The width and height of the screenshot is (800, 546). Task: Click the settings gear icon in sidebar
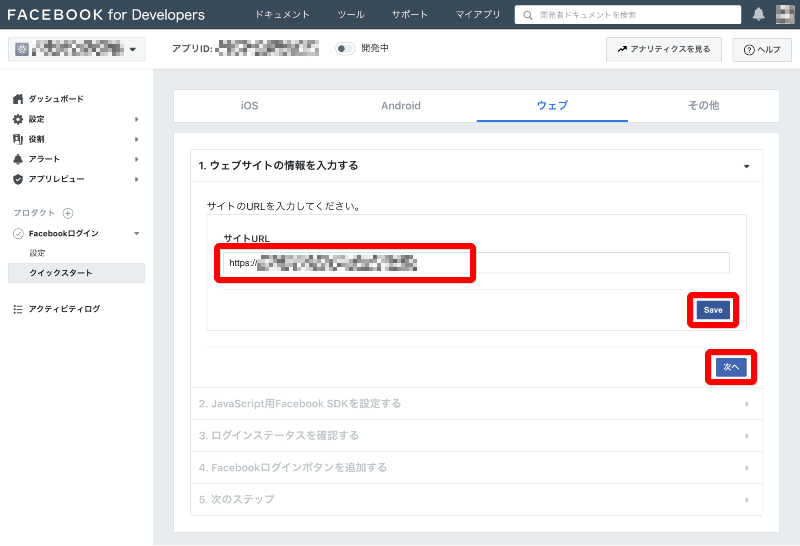(x=18, y=119)
